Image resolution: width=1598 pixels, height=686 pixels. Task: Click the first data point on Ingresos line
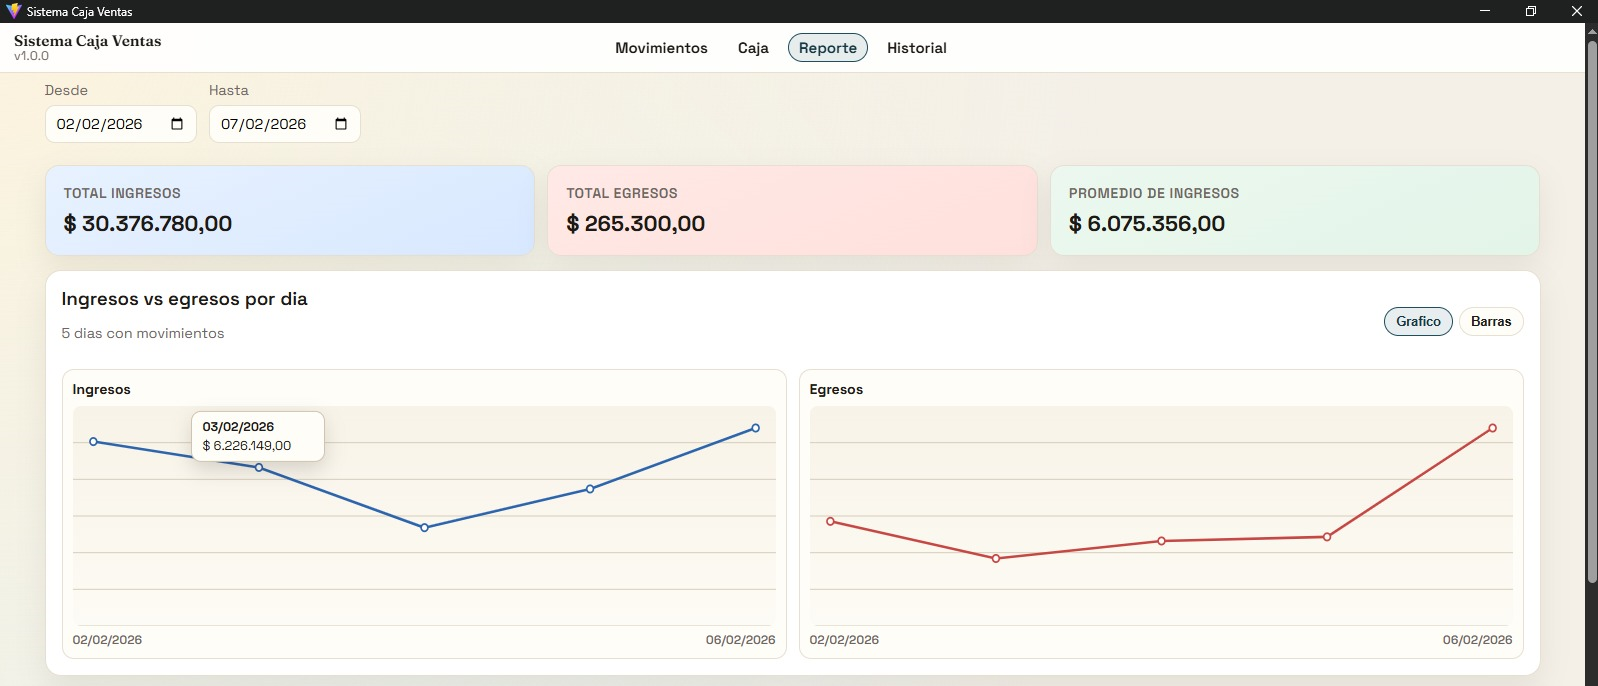click(x=94, y=441)
